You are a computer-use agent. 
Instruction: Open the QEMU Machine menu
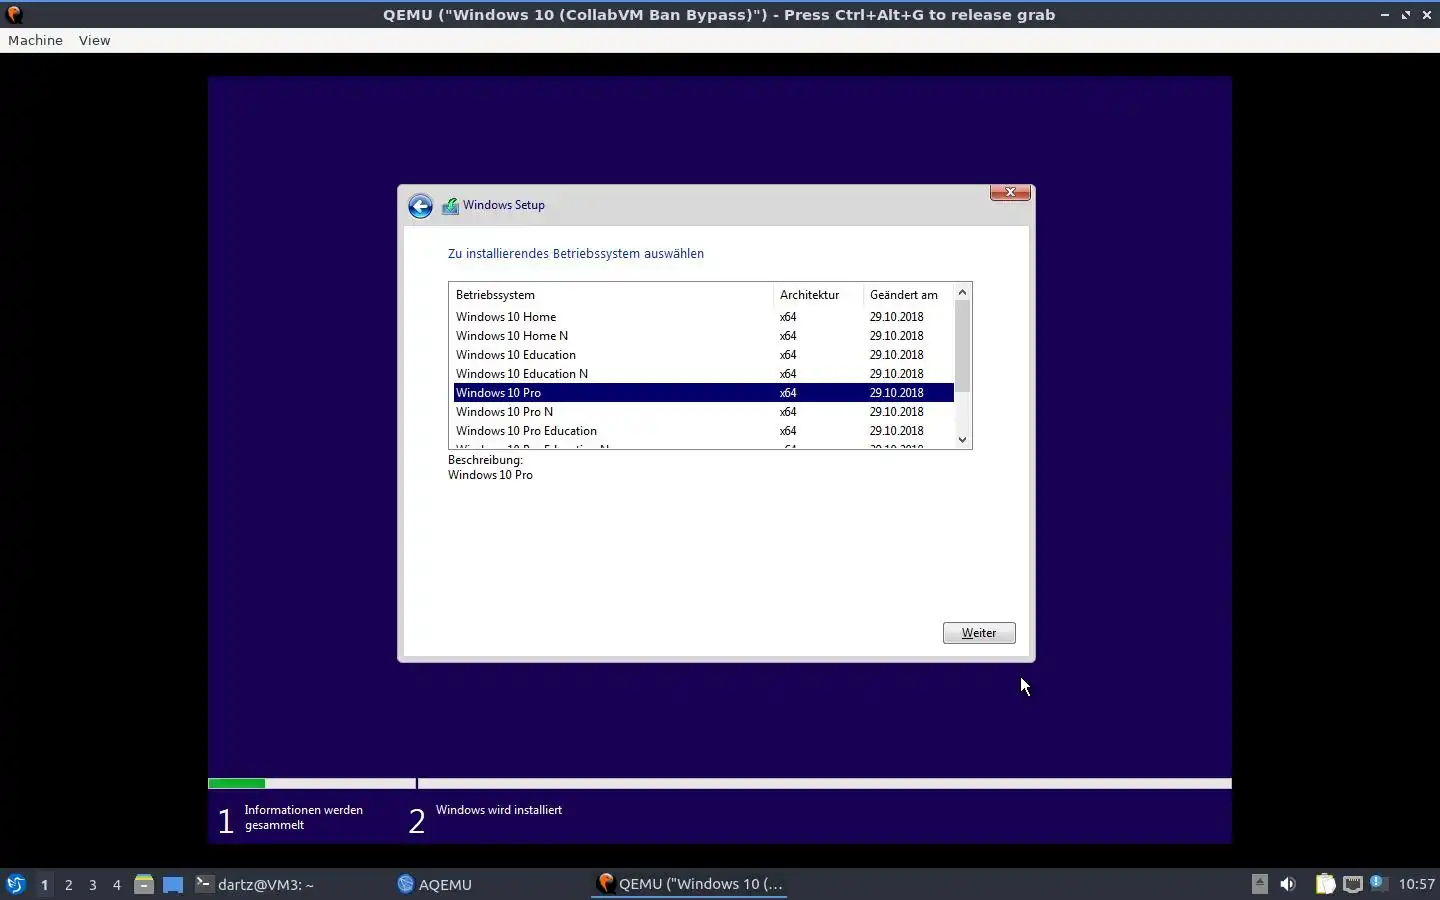[x=35, y=40]
